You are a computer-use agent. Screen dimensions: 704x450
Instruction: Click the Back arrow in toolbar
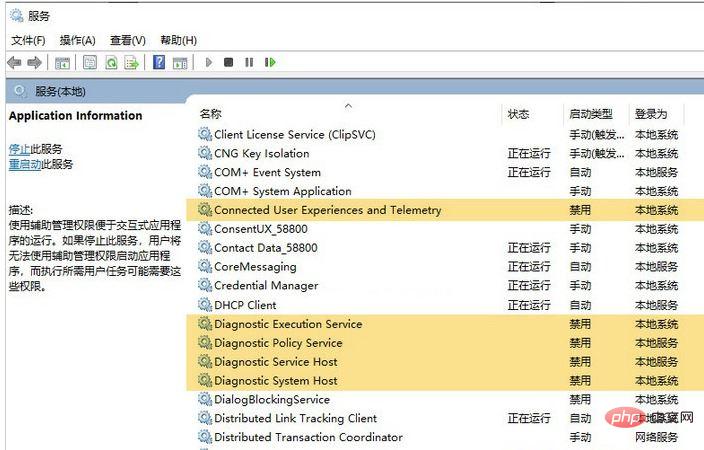click(x=14, y=62)
